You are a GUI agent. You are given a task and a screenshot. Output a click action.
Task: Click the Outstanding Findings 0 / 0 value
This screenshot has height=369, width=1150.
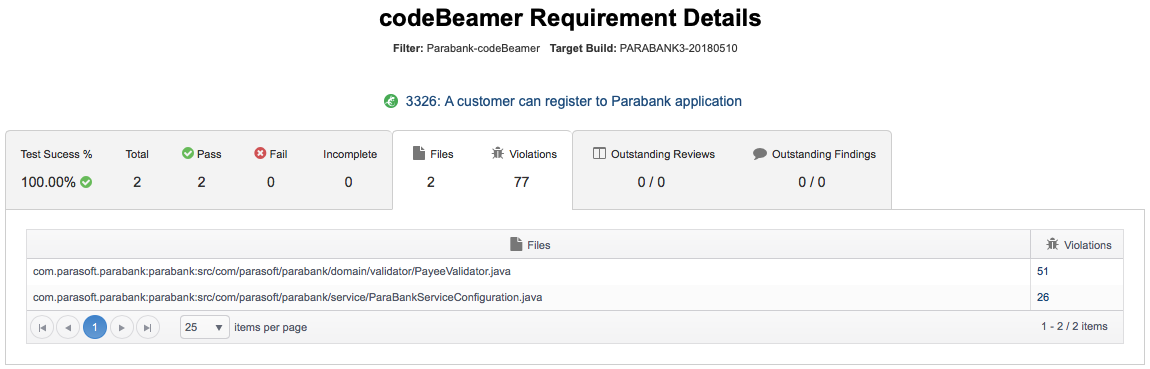(x=812, y=182)
